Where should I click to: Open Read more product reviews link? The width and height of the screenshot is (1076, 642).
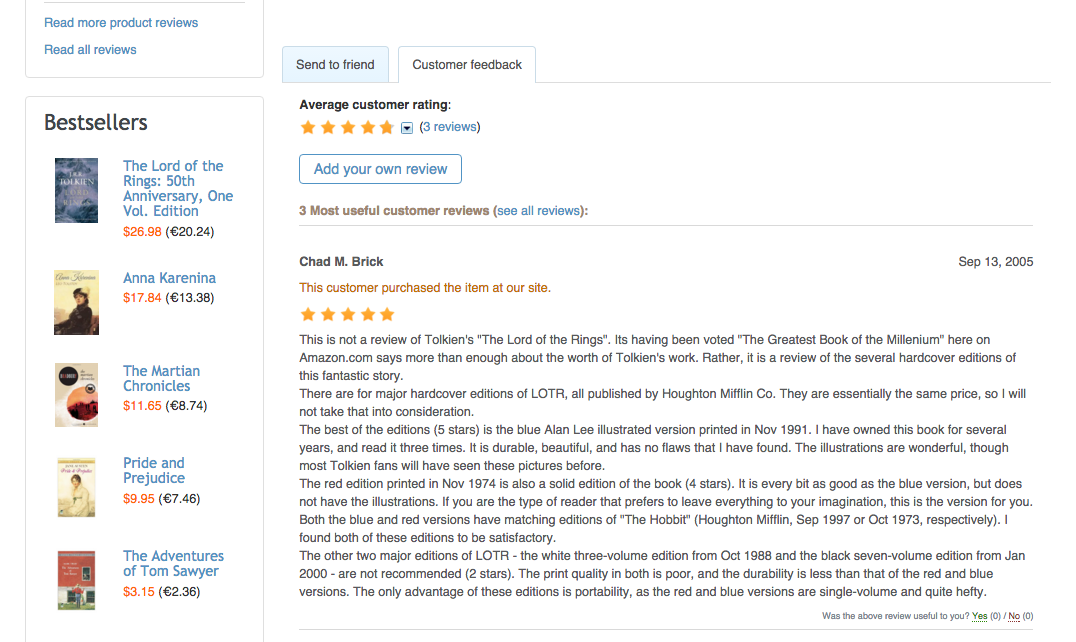pyautogui.click(x=121, y=23)
